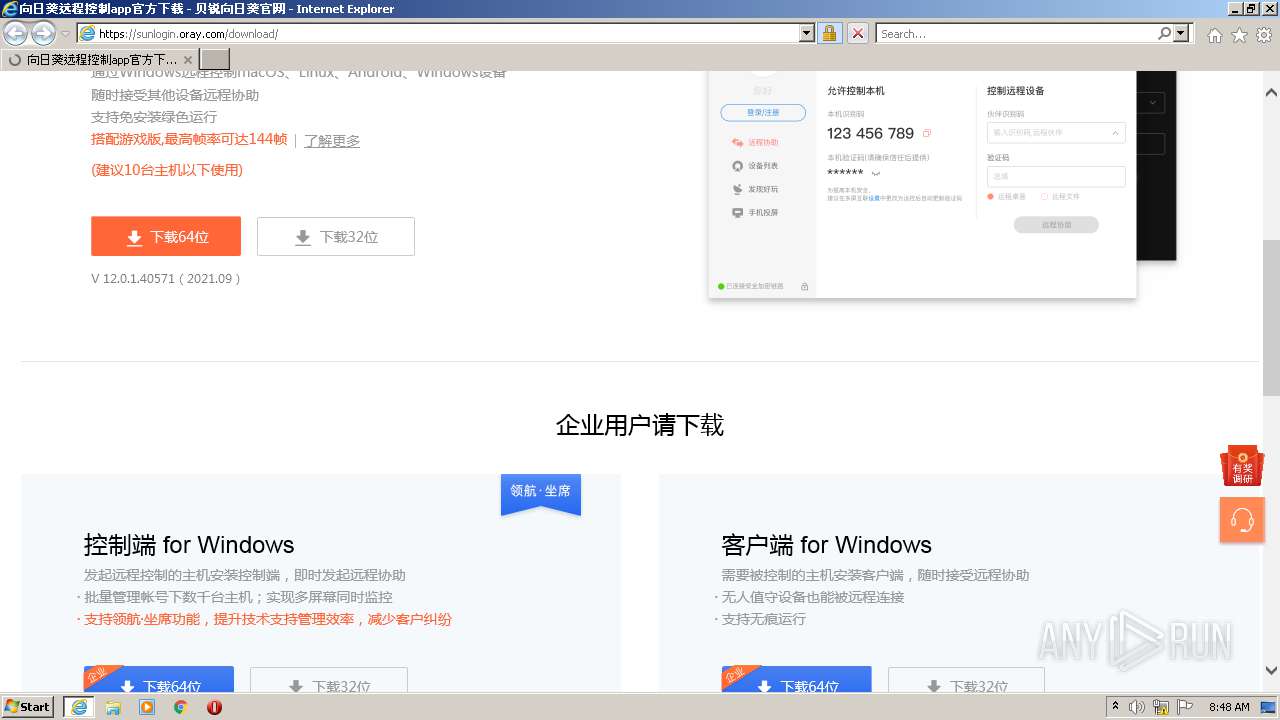Click the Search box in IE toolbar

[1016, 33]
